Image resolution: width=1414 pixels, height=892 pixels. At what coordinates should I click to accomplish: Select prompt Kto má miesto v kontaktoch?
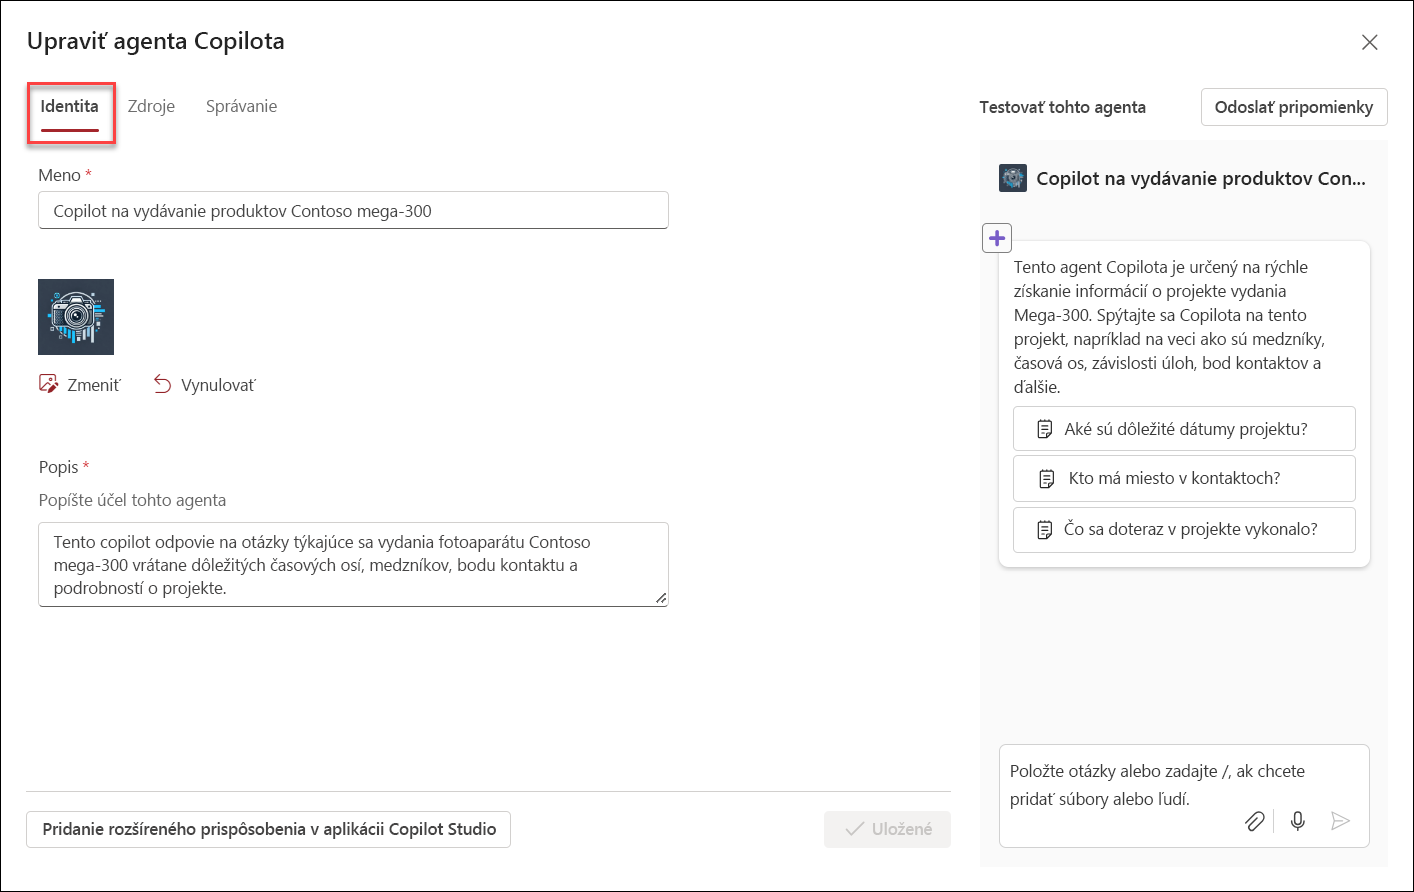click(x=1184, y=478)
